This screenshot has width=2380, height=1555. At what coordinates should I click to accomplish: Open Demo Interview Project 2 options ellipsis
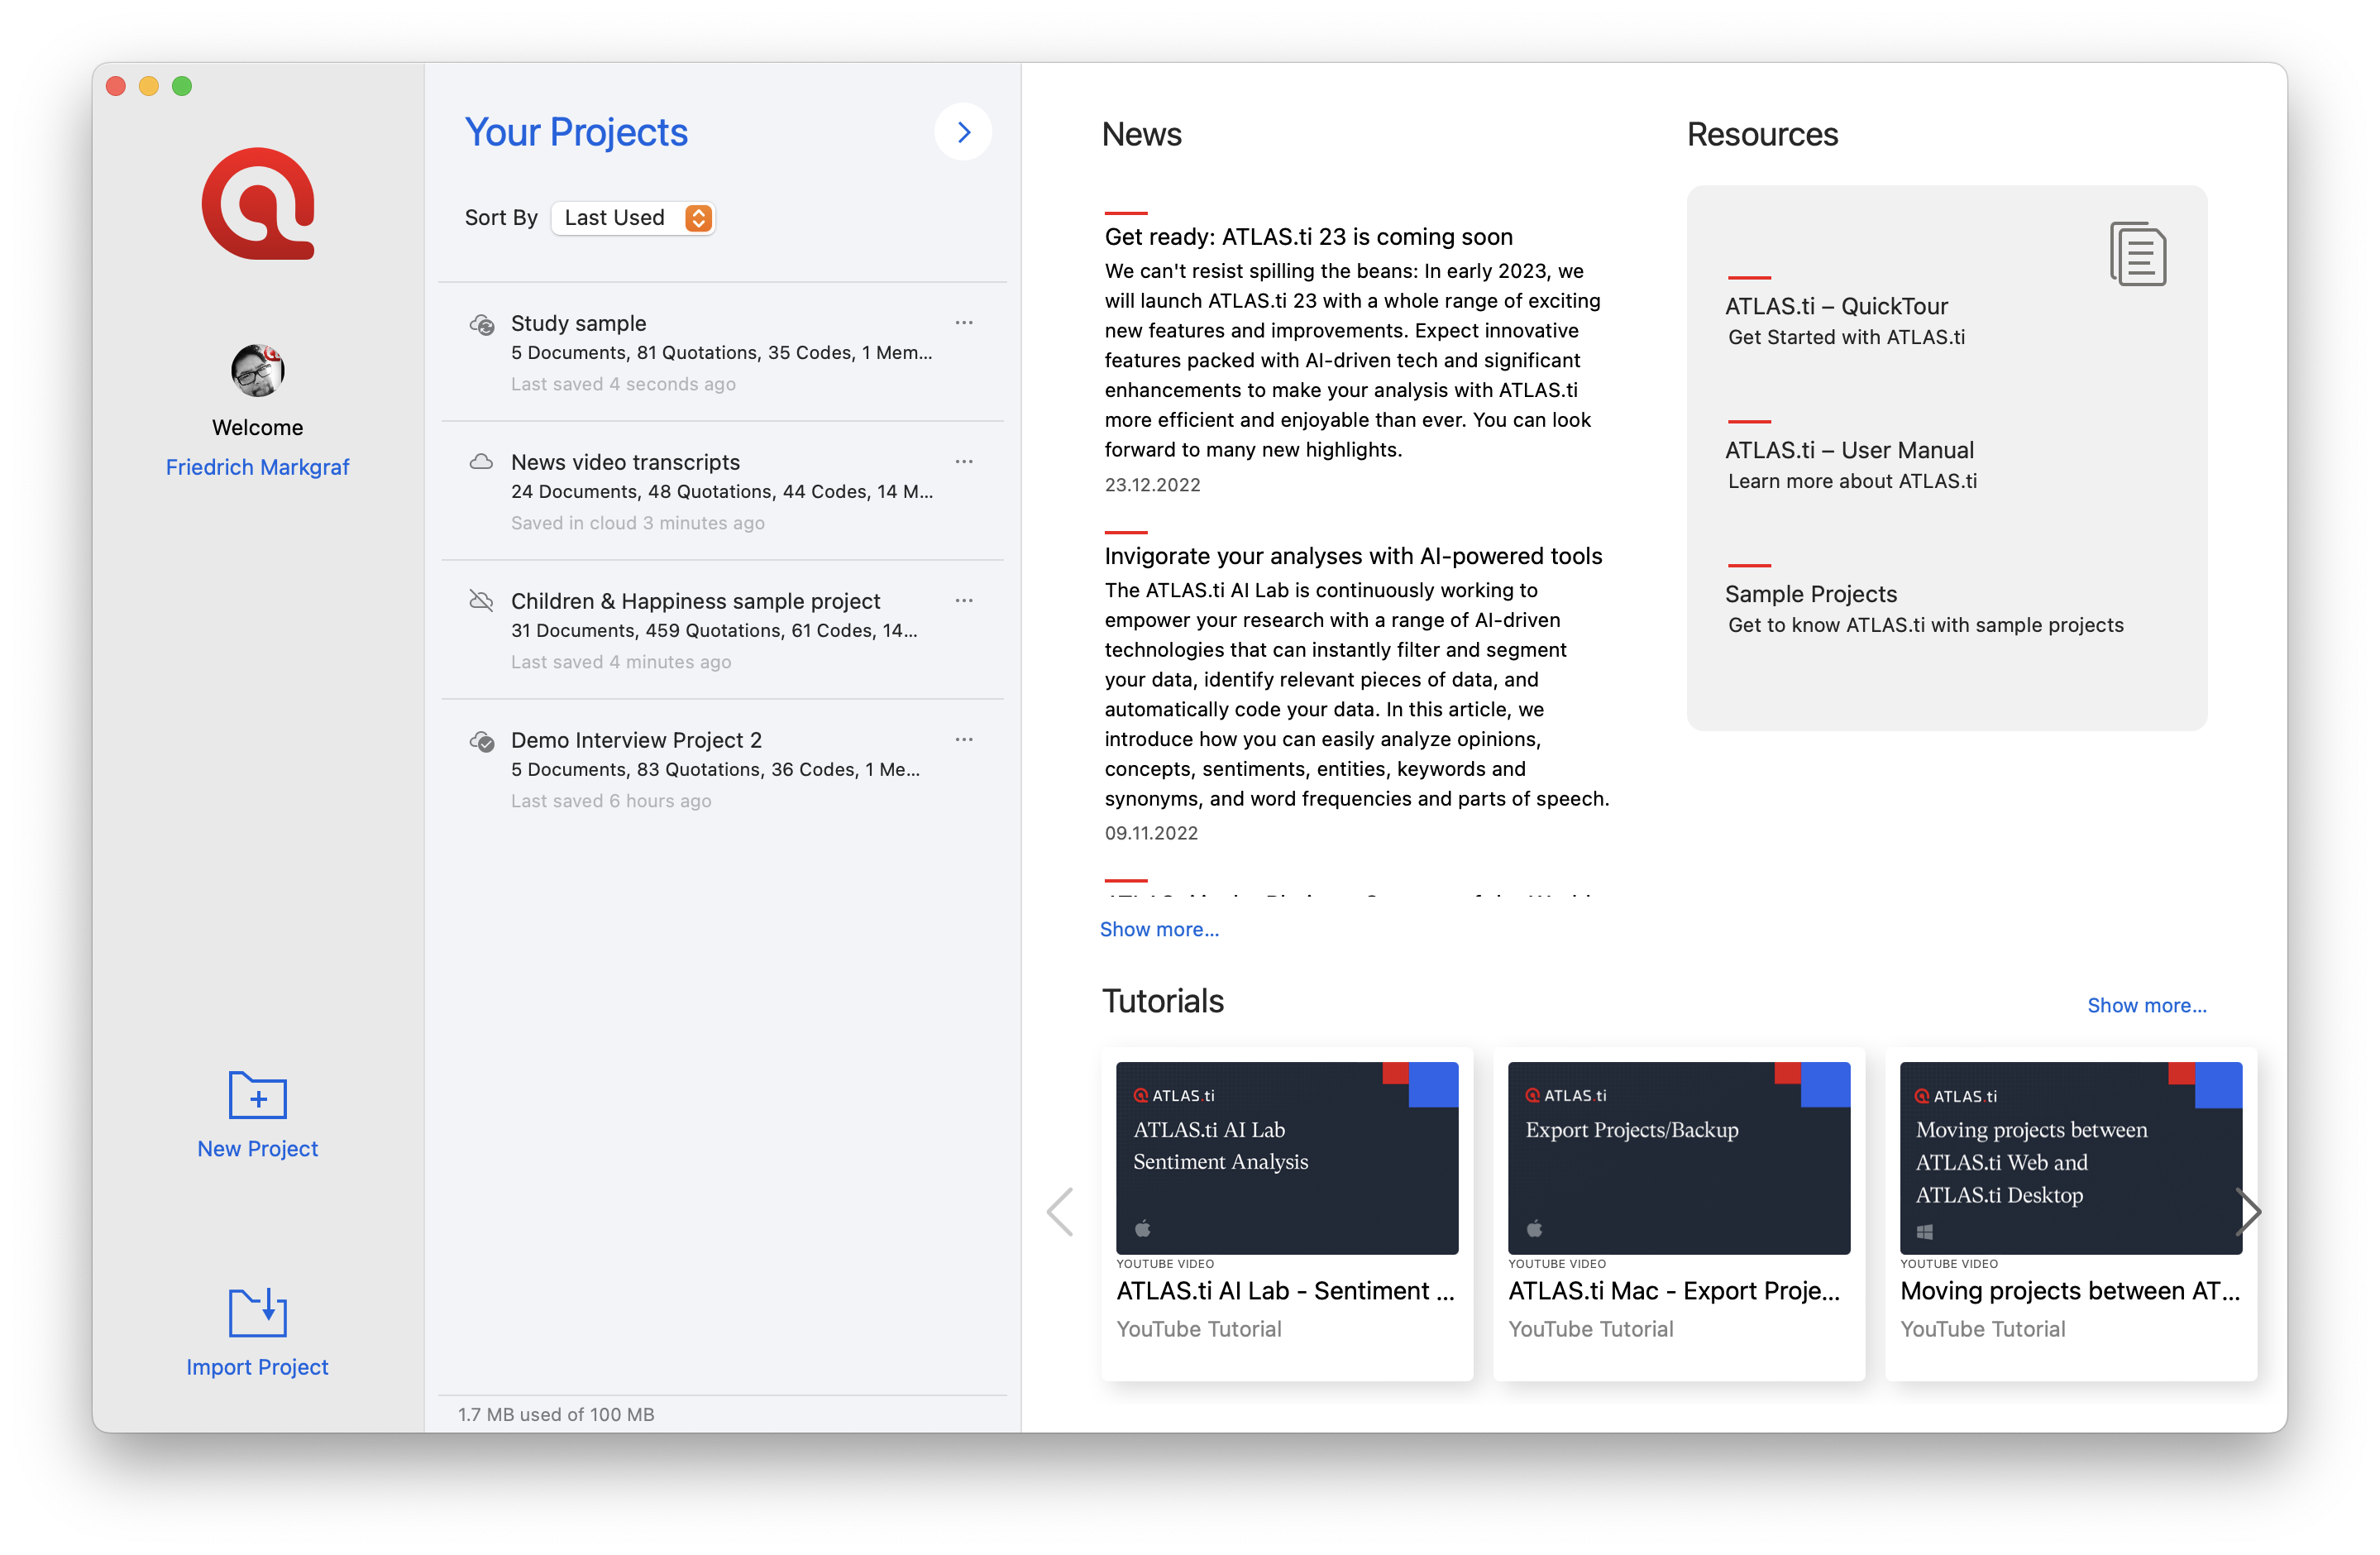pyautogui.click(x=964, y=739)
